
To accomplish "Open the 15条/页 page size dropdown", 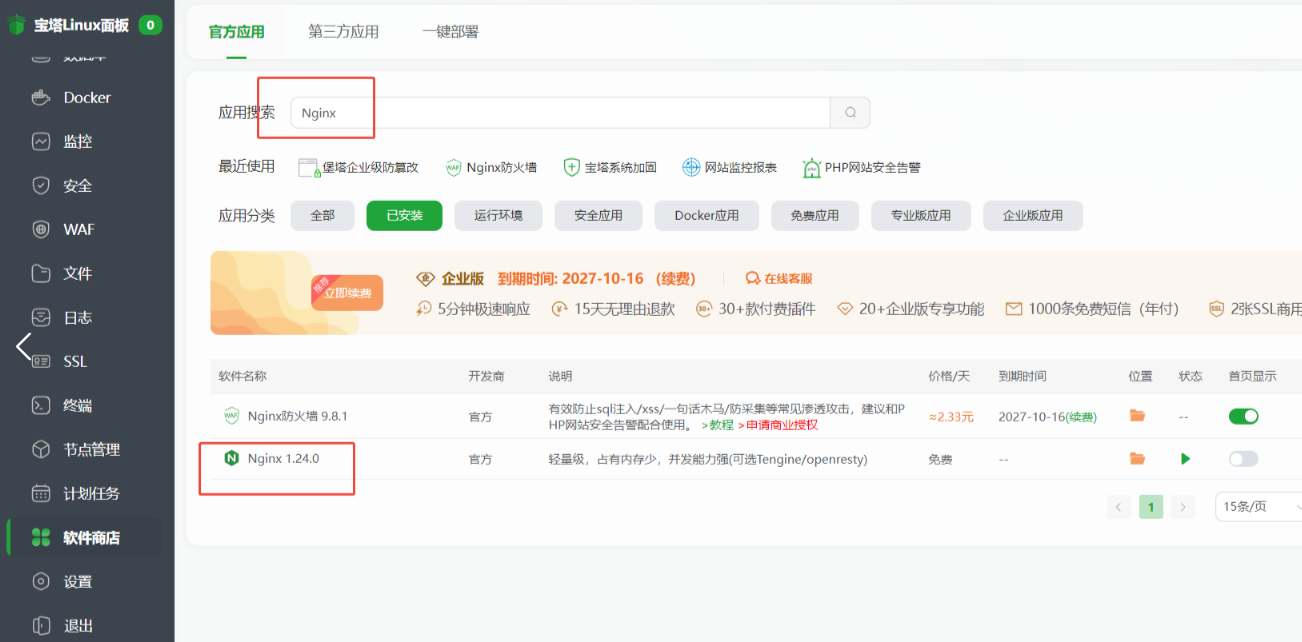I will pos(1259,507).
